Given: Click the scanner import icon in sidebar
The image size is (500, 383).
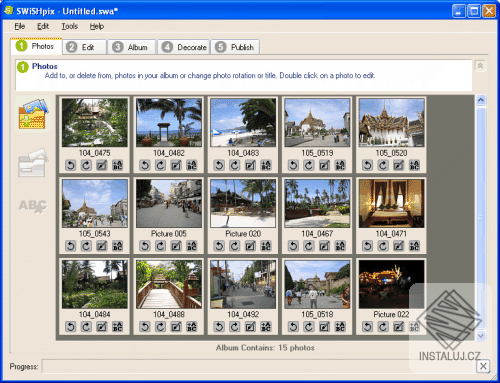Looking at the screenshot, I should (x=33, y=163).
